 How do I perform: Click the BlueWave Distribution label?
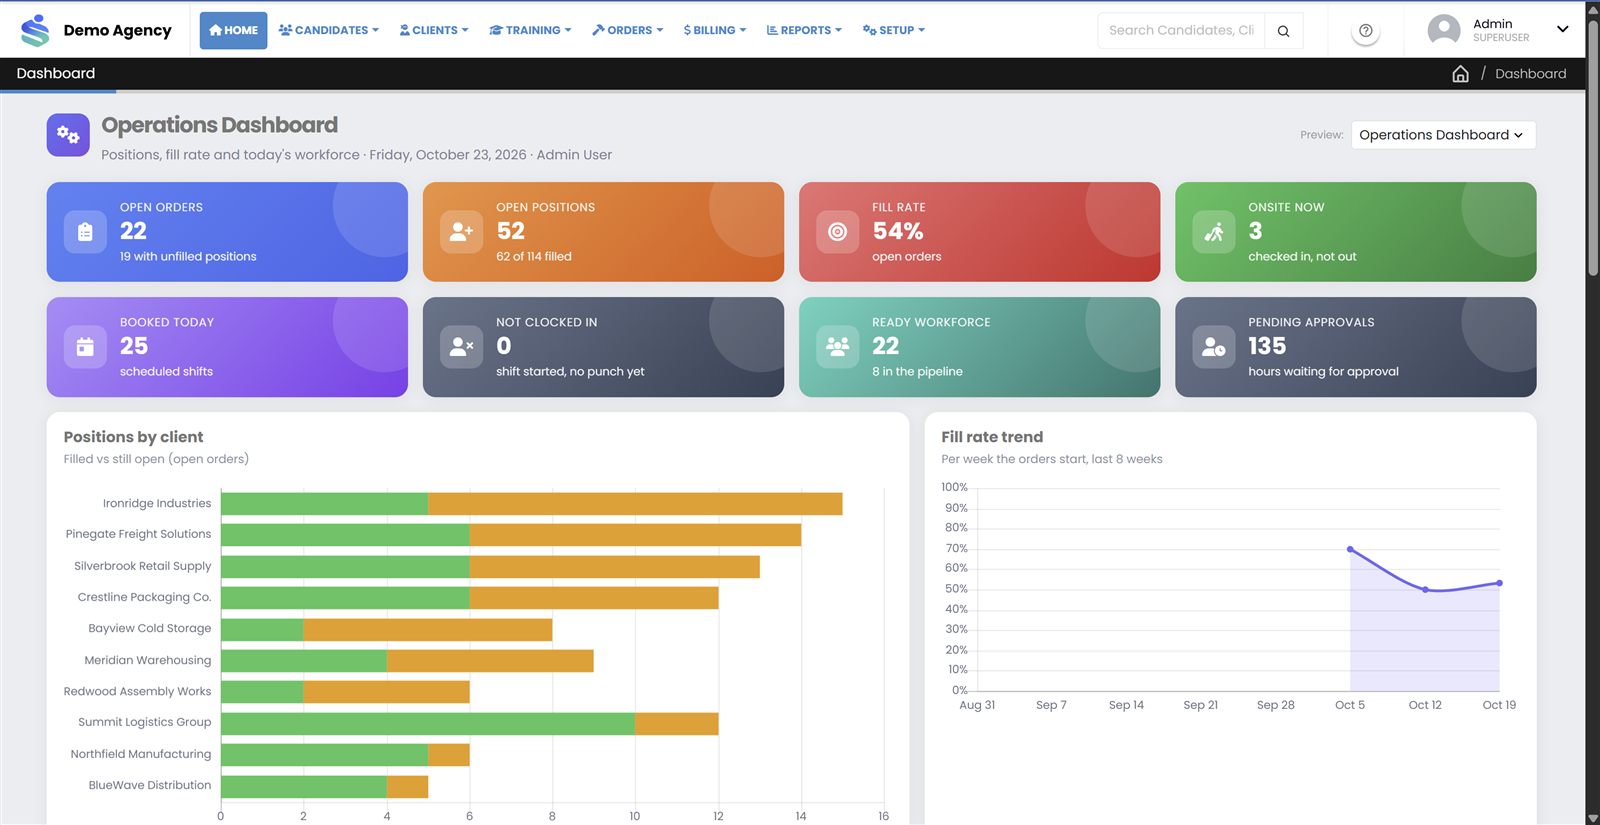tap(150, 785)
